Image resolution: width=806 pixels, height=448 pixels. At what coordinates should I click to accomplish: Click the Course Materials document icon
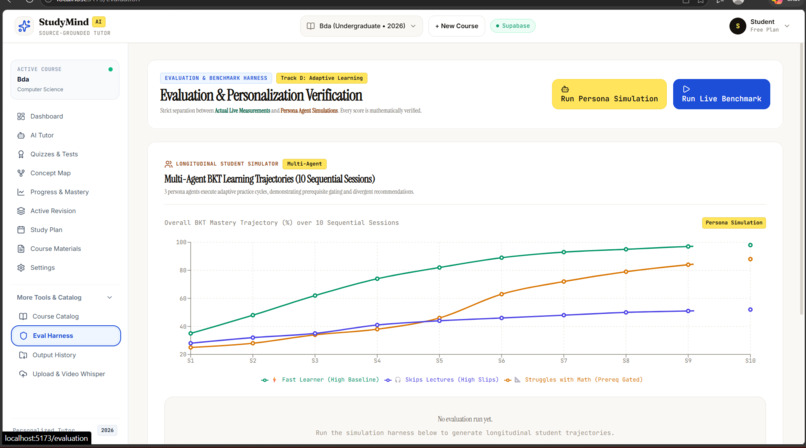tap(21, 249)
